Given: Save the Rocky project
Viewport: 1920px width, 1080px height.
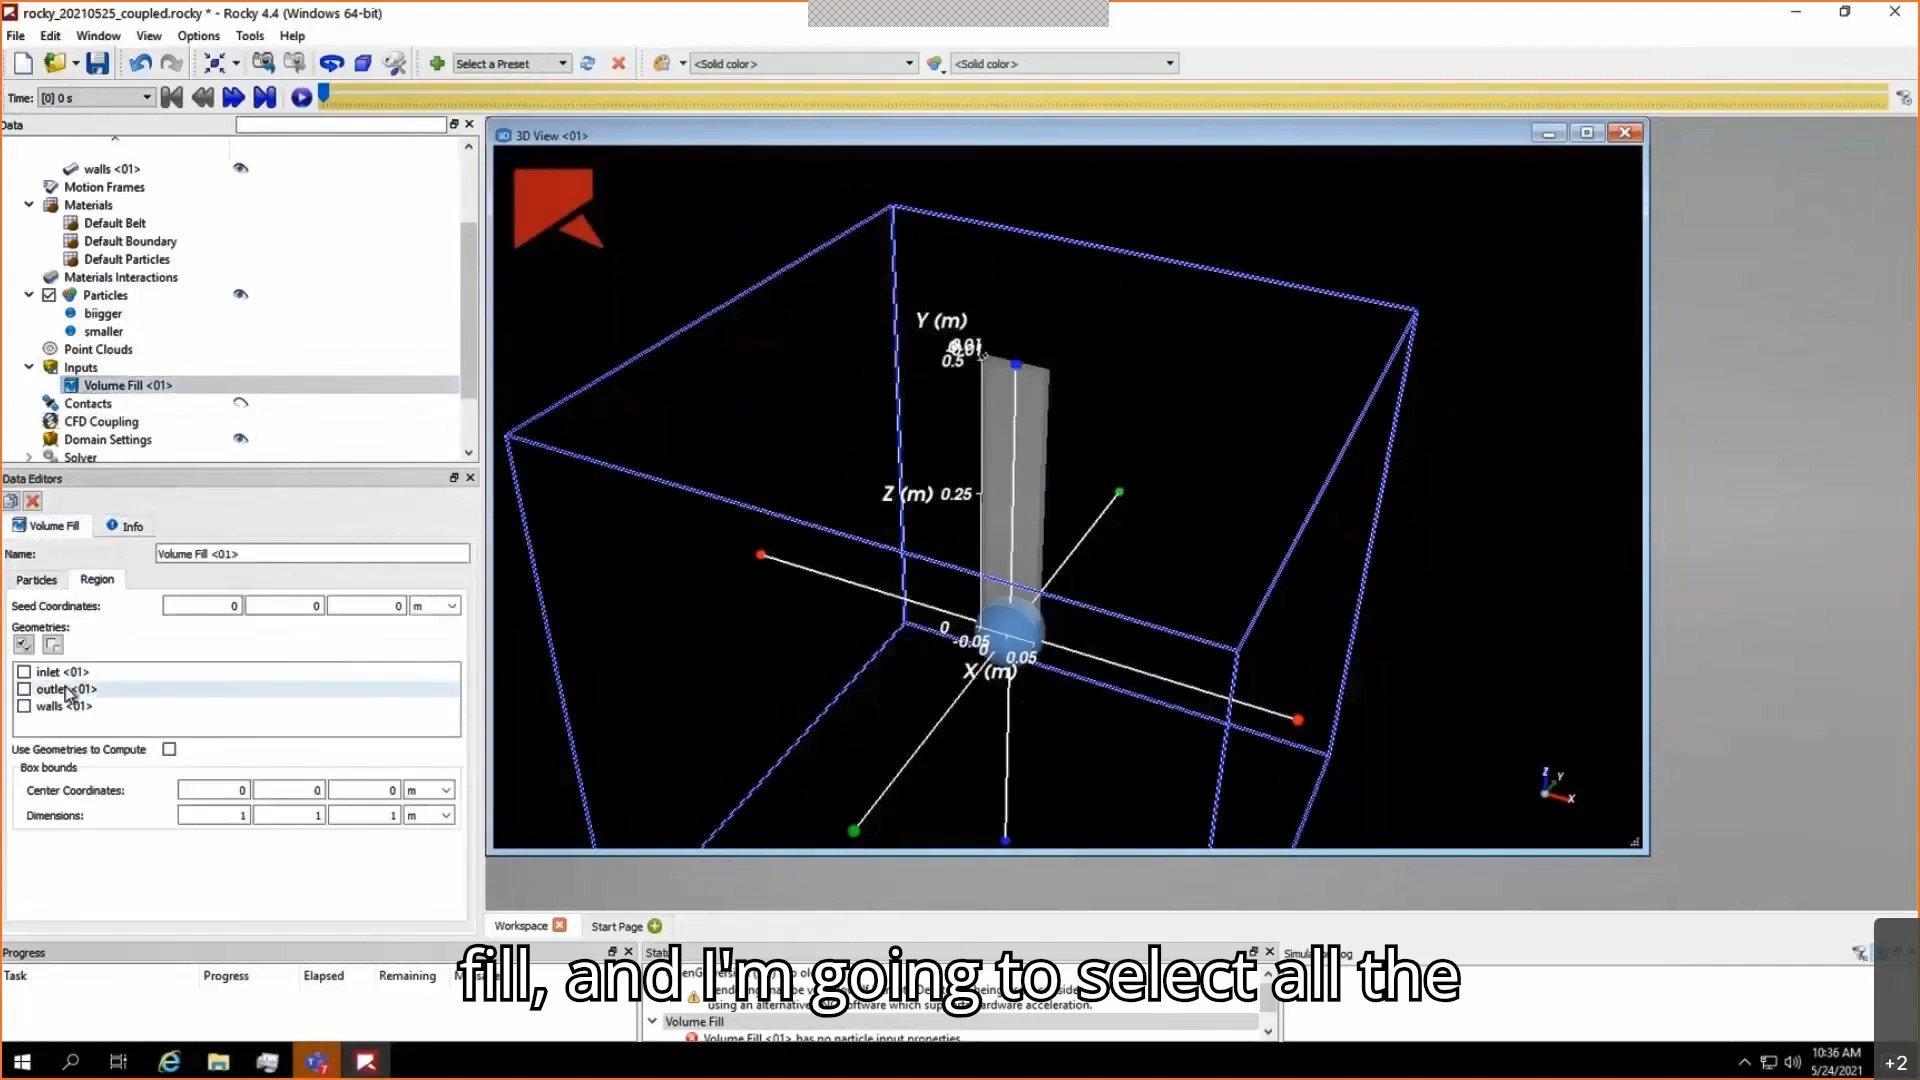Looking at the screenshot, I should tap(97, 63).
